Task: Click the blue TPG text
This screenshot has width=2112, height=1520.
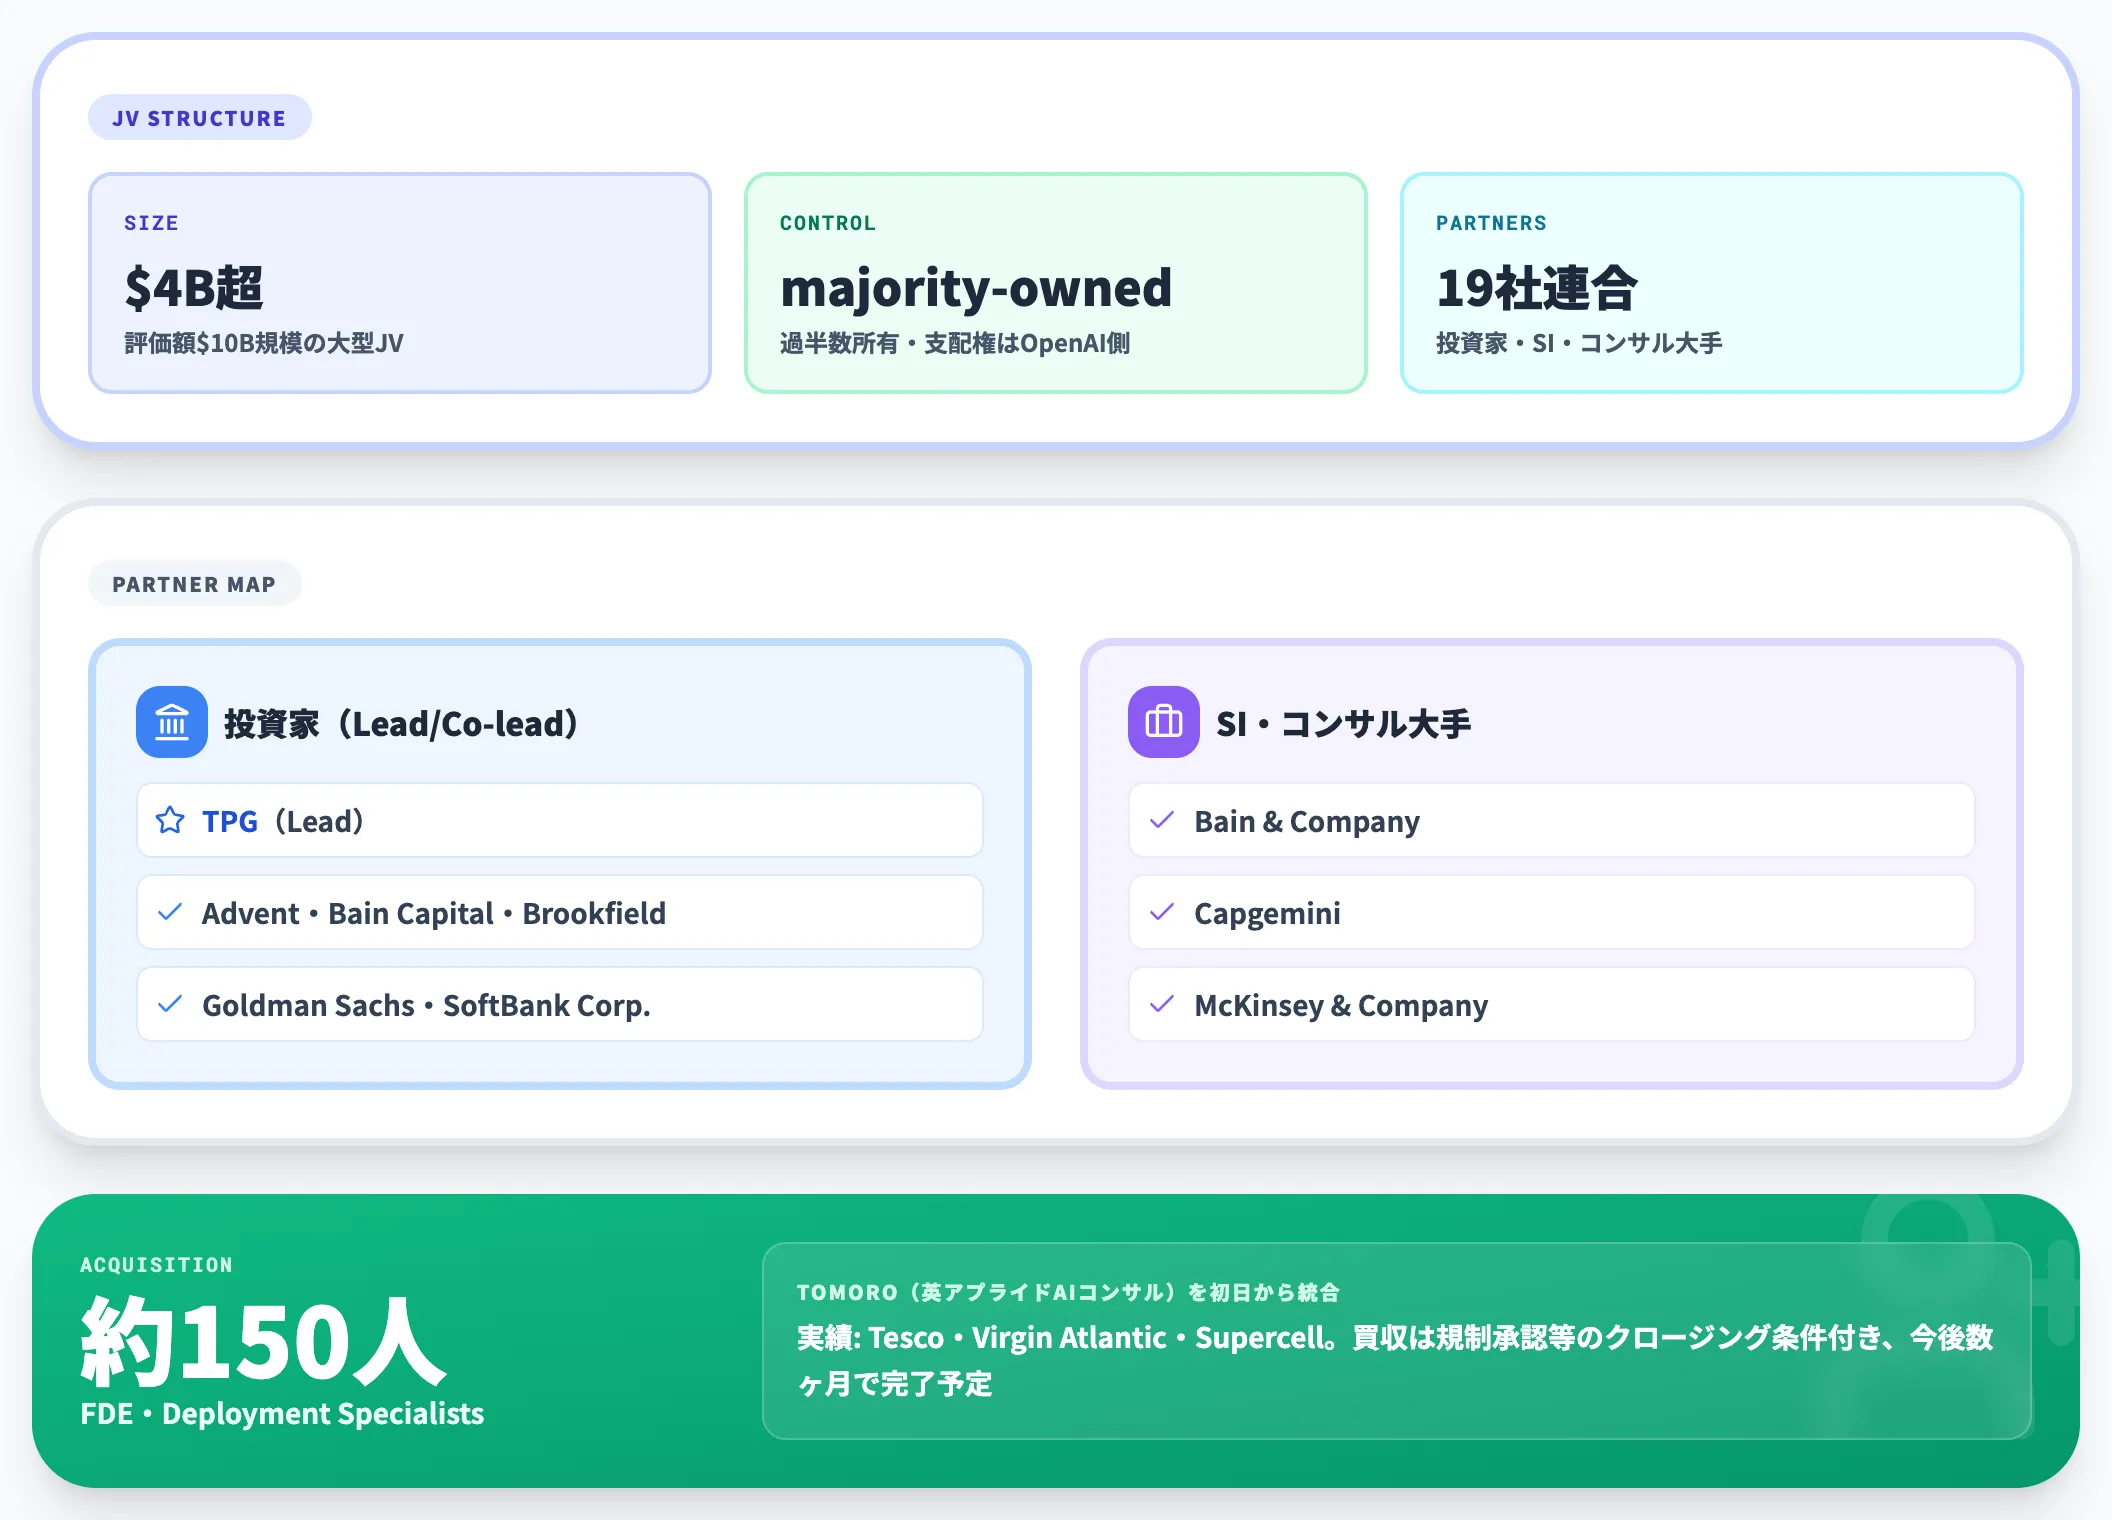Action: click(230, 822)
